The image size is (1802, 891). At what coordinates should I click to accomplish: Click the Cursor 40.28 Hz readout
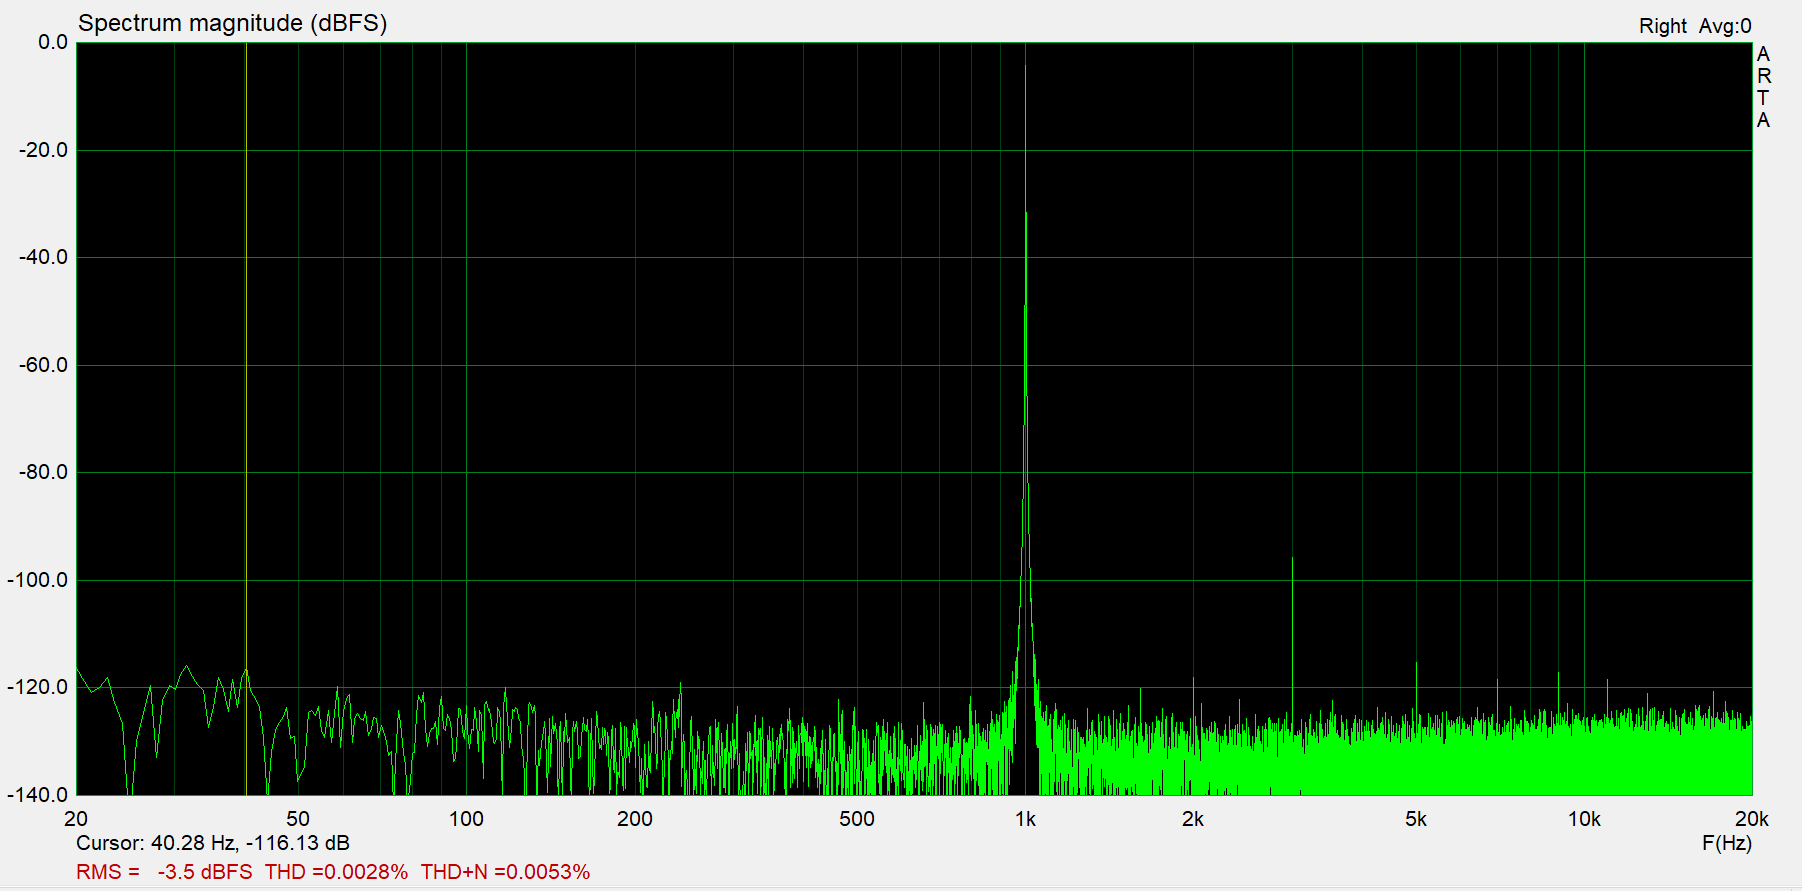pyautogui.click(x=213, y=843)
